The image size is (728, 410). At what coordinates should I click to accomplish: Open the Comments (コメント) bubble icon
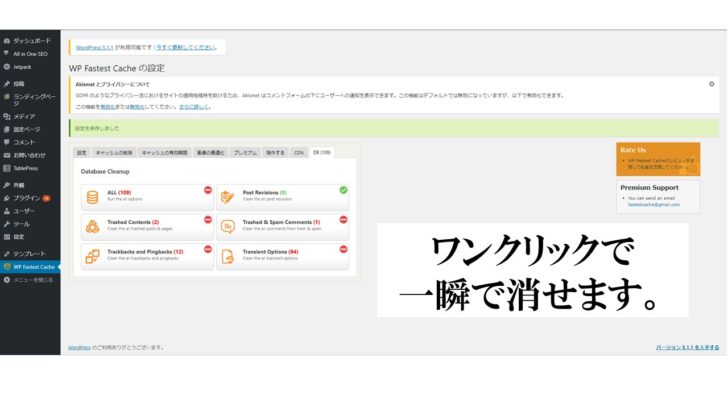click(6, 142)
